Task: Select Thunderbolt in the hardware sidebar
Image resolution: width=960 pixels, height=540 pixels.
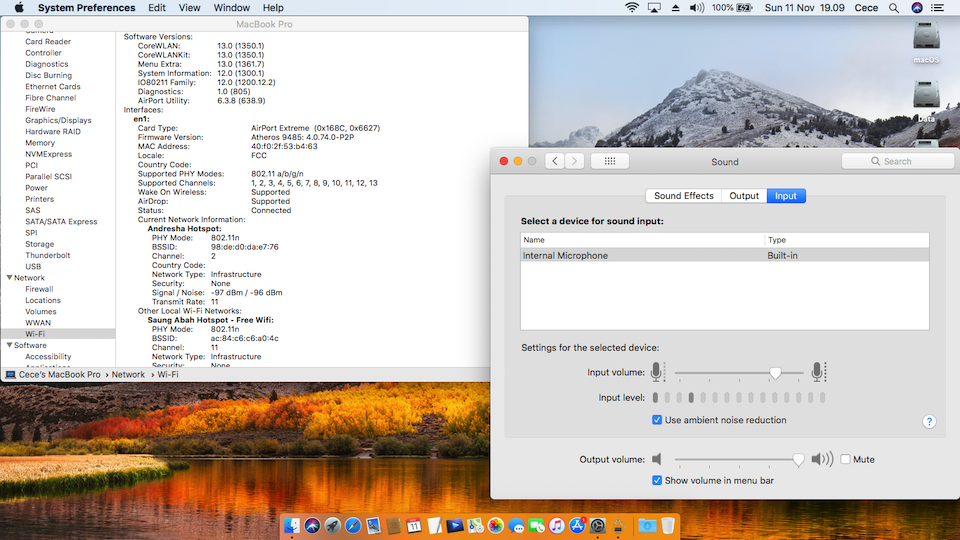Action: (x=48, y=255)
